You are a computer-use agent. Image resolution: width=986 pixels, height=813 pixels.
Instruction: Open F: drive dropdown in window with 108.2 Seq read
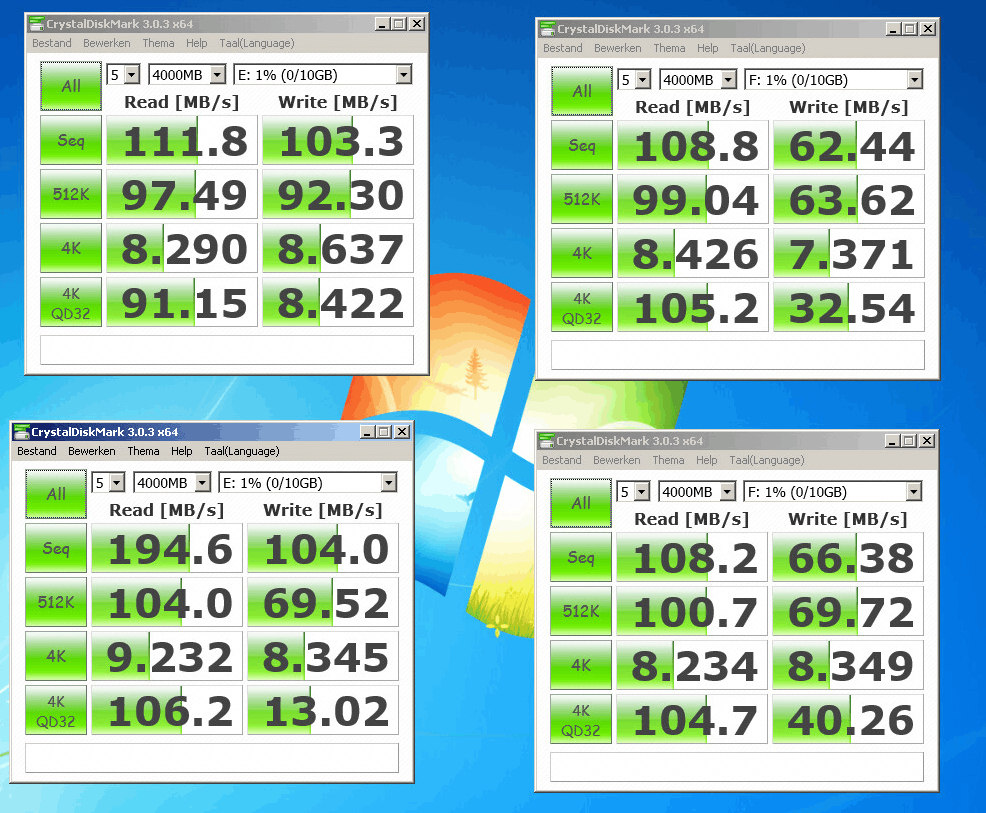833,492
